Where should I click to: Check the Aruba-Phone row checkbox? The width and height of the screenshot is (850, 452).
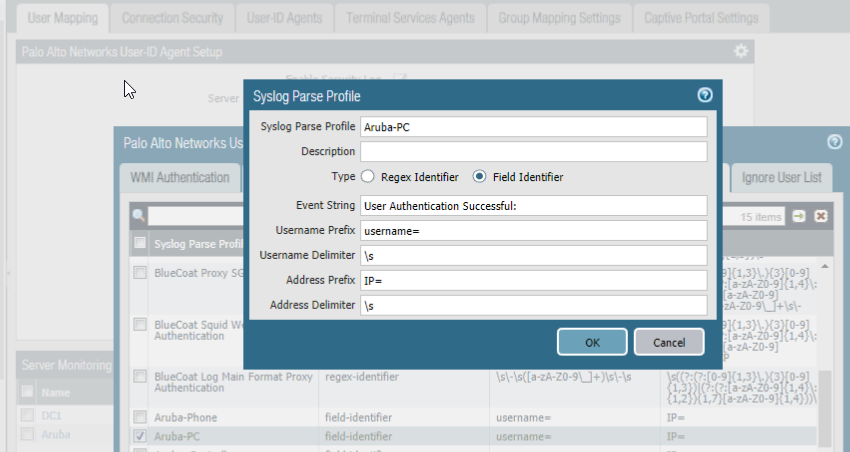pyautogui.click(x=140, y=417)
